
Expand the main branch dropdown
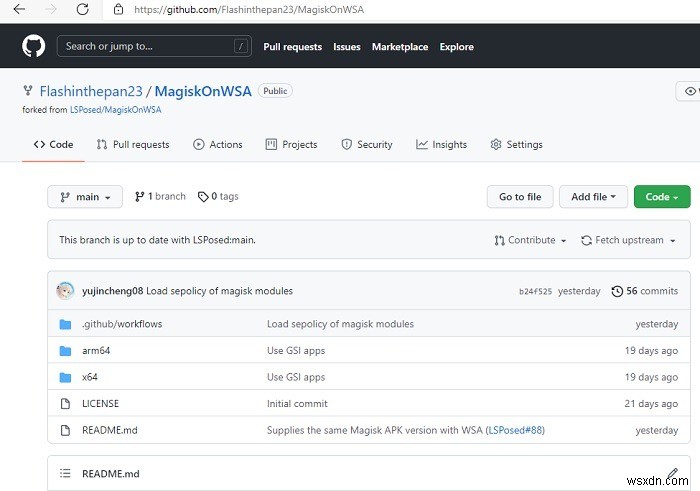[85, 197]
